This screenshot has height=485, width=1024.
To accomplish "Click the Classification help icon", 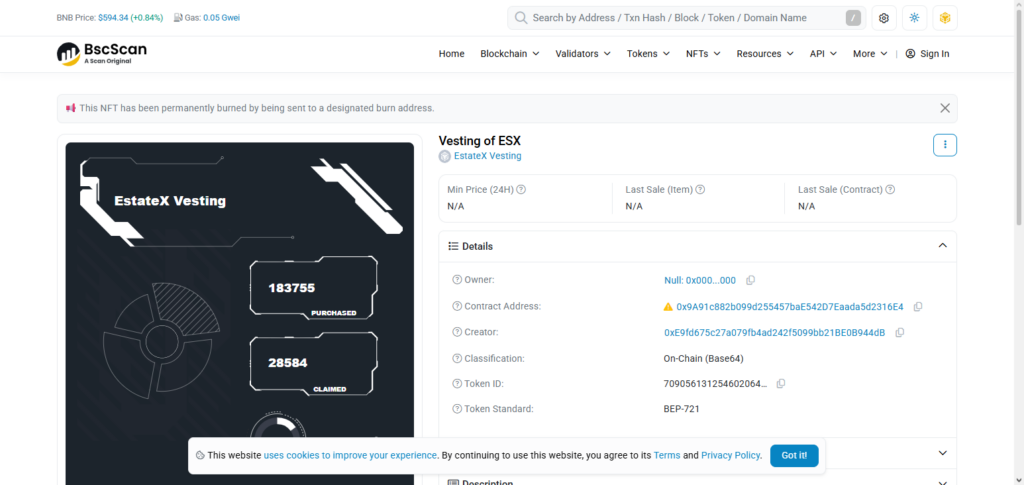I will point(457,358).
